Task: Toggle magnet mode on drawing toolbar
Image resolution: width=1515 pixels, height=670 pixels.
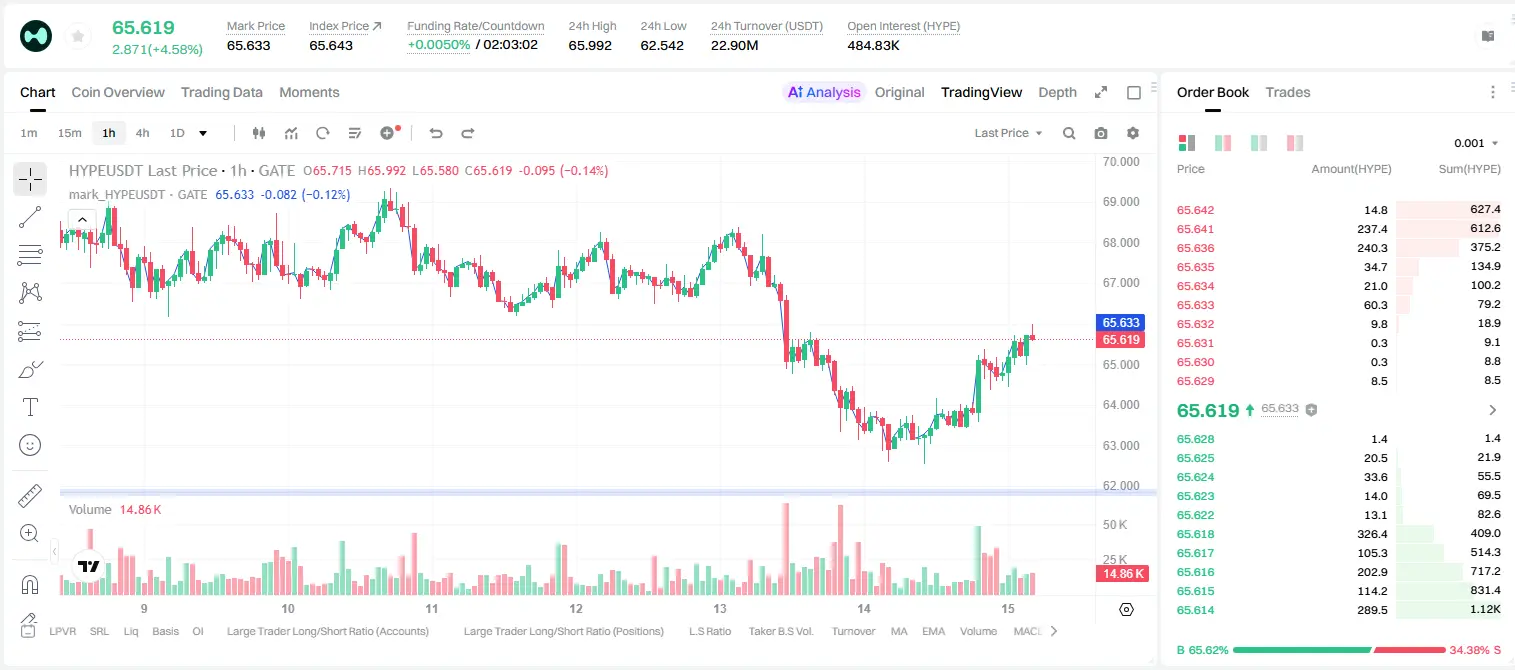Action: click(30, 584)
